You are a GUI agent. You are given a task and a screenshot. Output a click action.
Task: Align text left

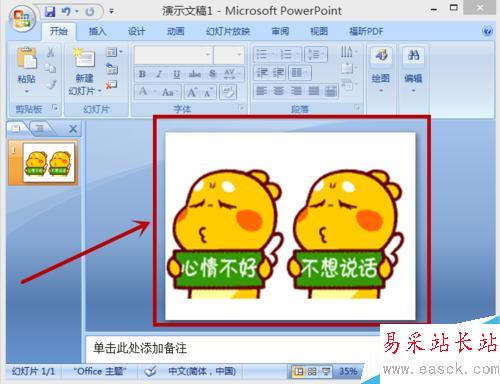tap(262, 91)
